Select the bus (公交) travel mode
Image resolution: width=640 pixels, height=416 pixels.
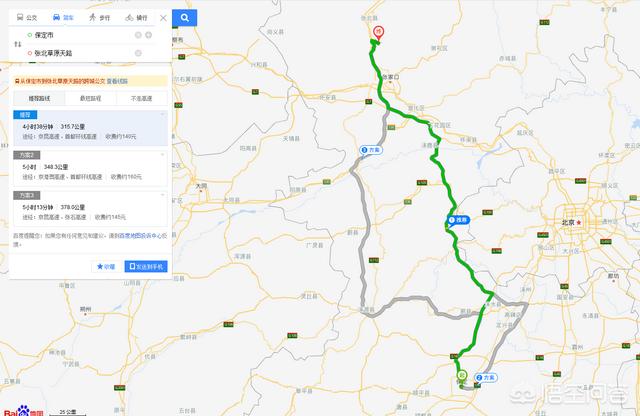pos(27,18)
